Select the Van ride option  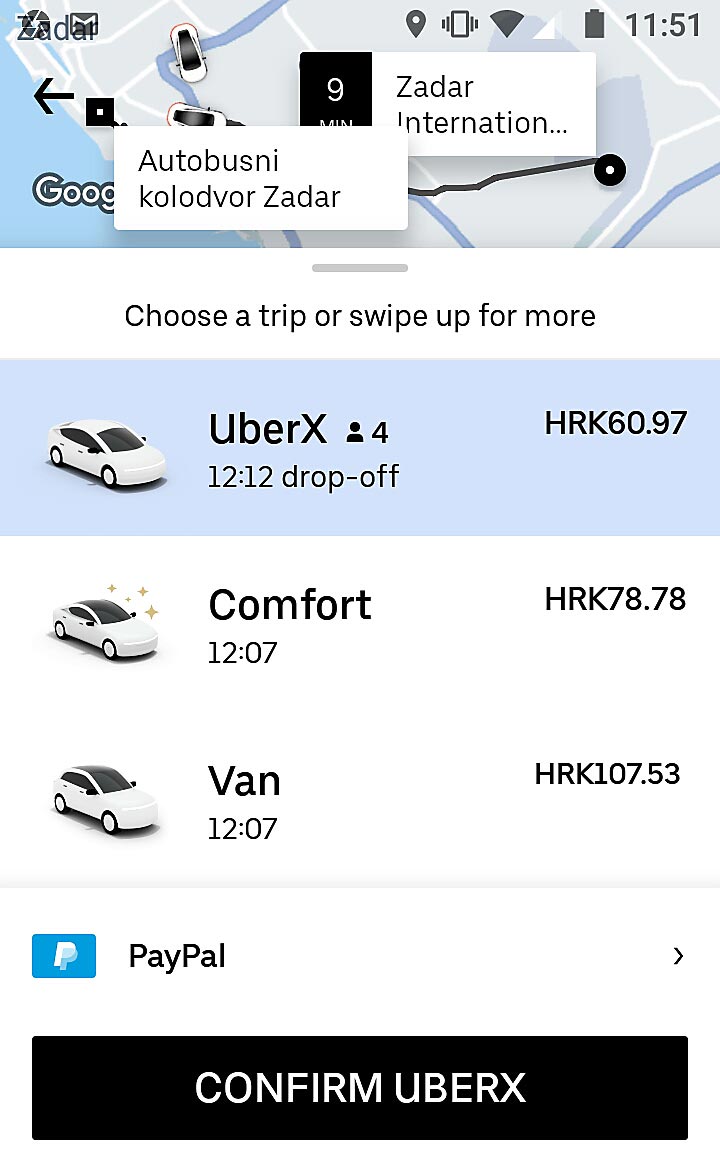[360, 800]
